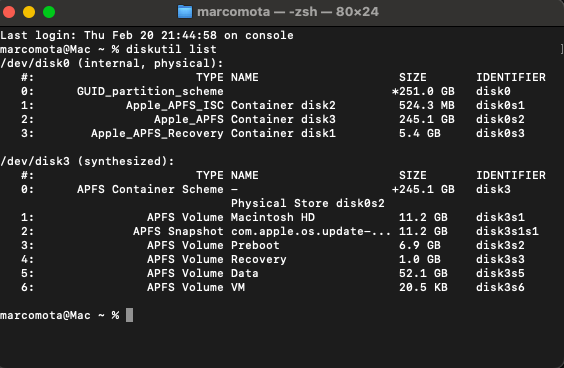The image size is (564, 368).
Task: Click the window title 'marcomota — -zsh — 80×24'
Action: tap(288, 12)
